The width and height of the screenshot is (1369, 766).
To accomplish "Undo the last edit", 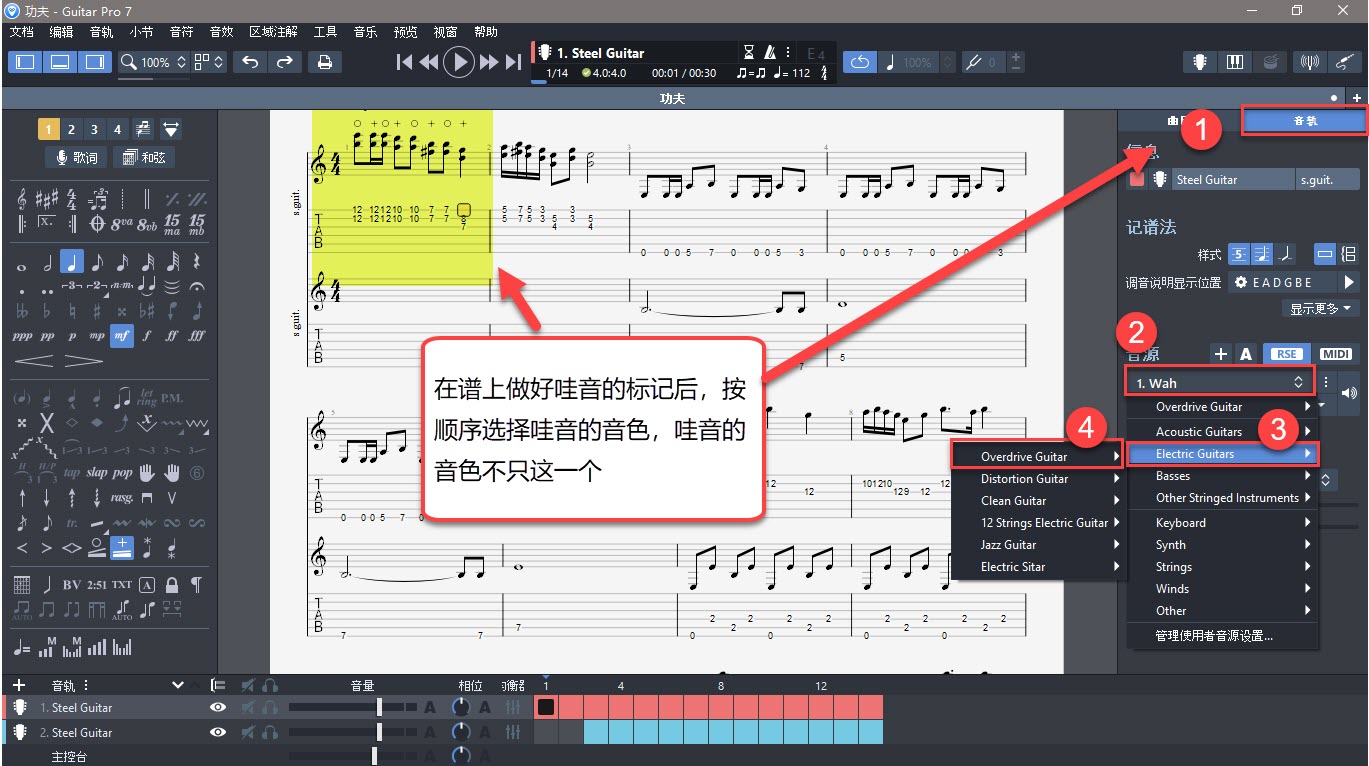I will [x=250, y=62].
